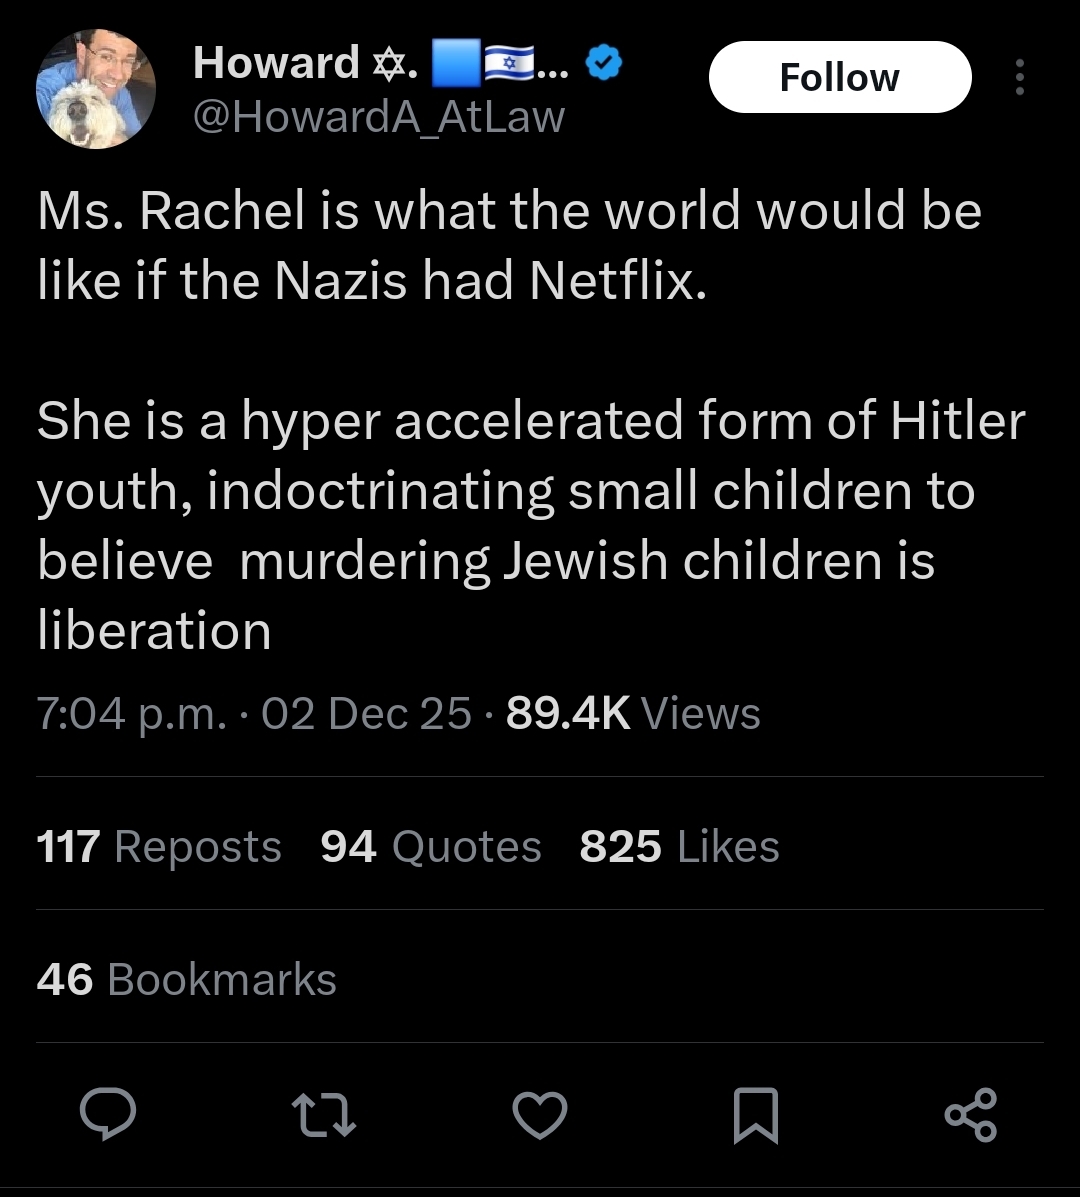This screenshot has width=1080, height=1197.
Task: Click the Israeli flag emoji in display name
Action: click(509, 63)
